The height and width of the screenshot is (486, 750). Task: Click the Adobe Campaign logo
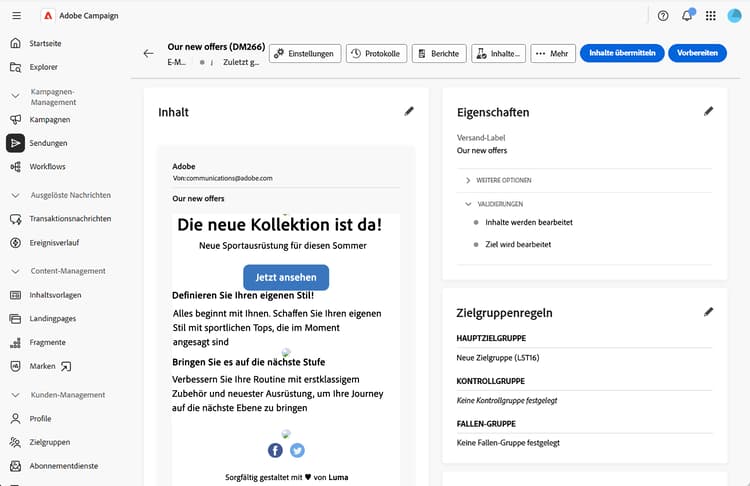[x=48, y=16]
